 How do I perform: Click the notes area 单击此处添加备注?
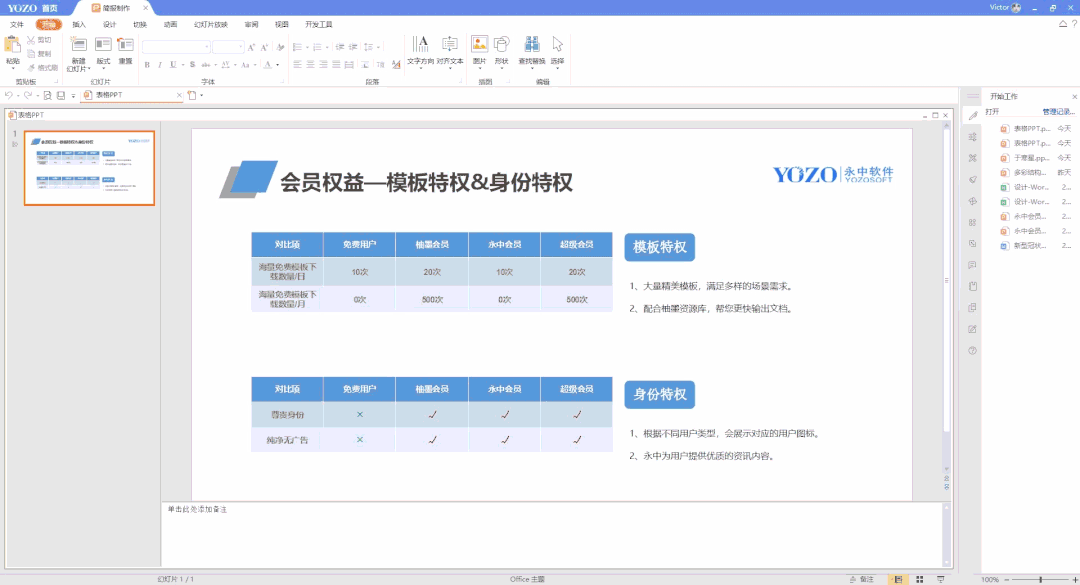[198, 509]
